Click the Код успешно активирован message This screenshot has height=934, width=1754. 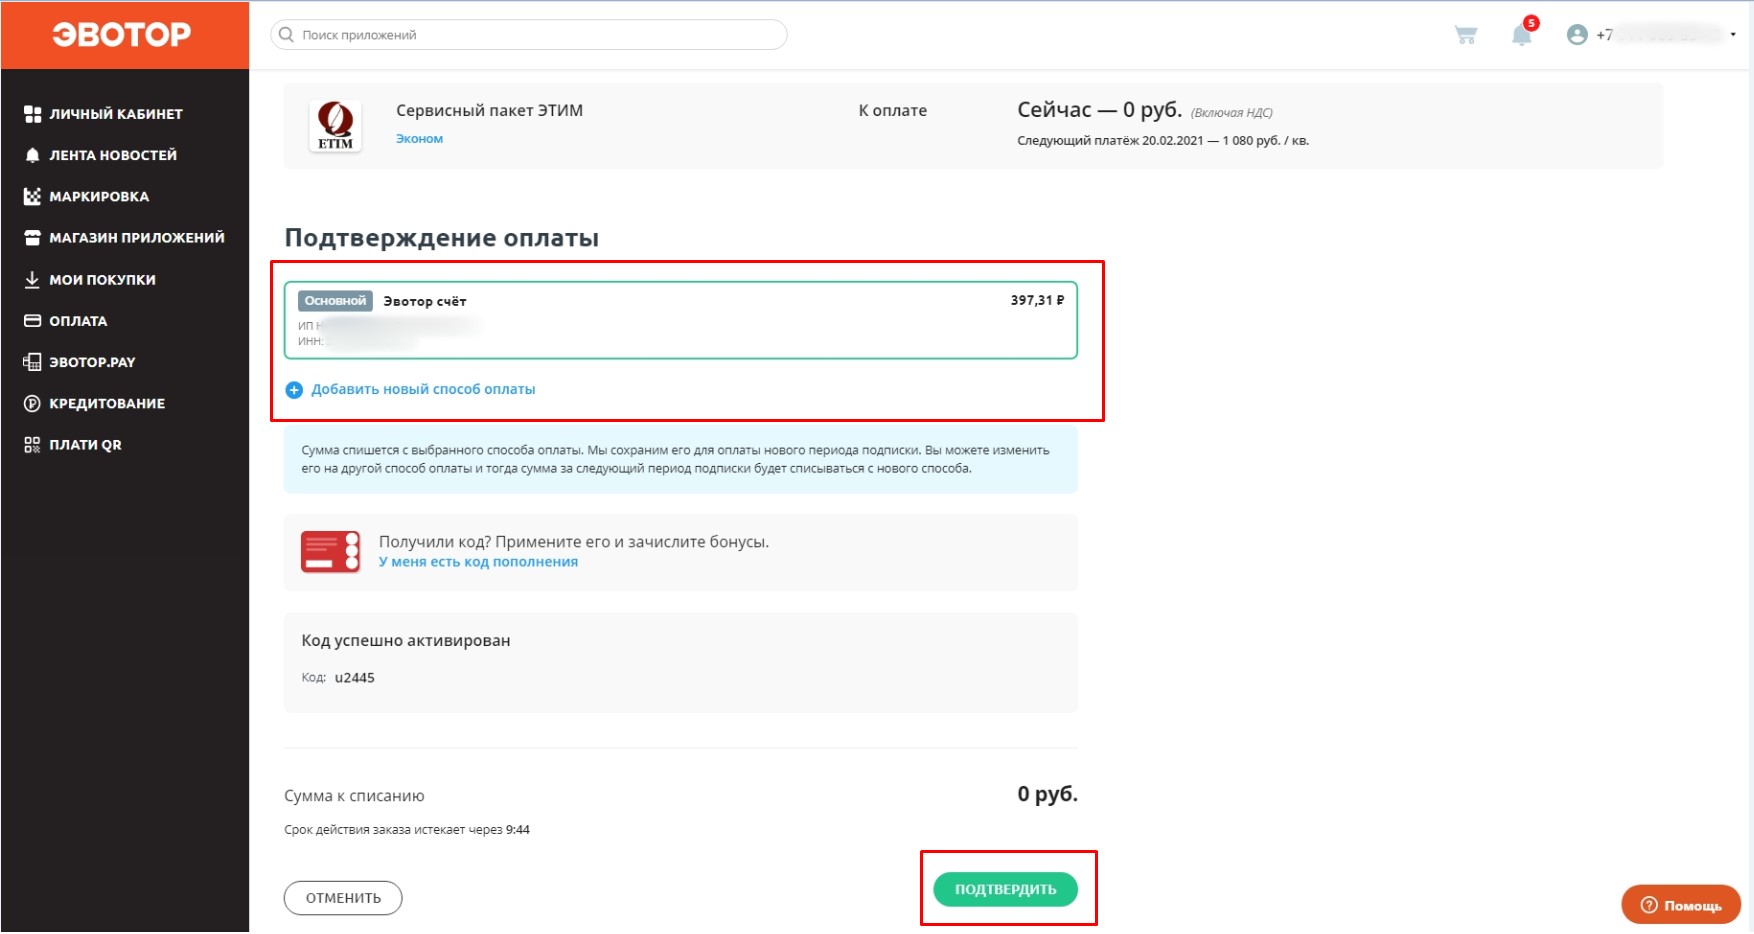tap(406, 641)
